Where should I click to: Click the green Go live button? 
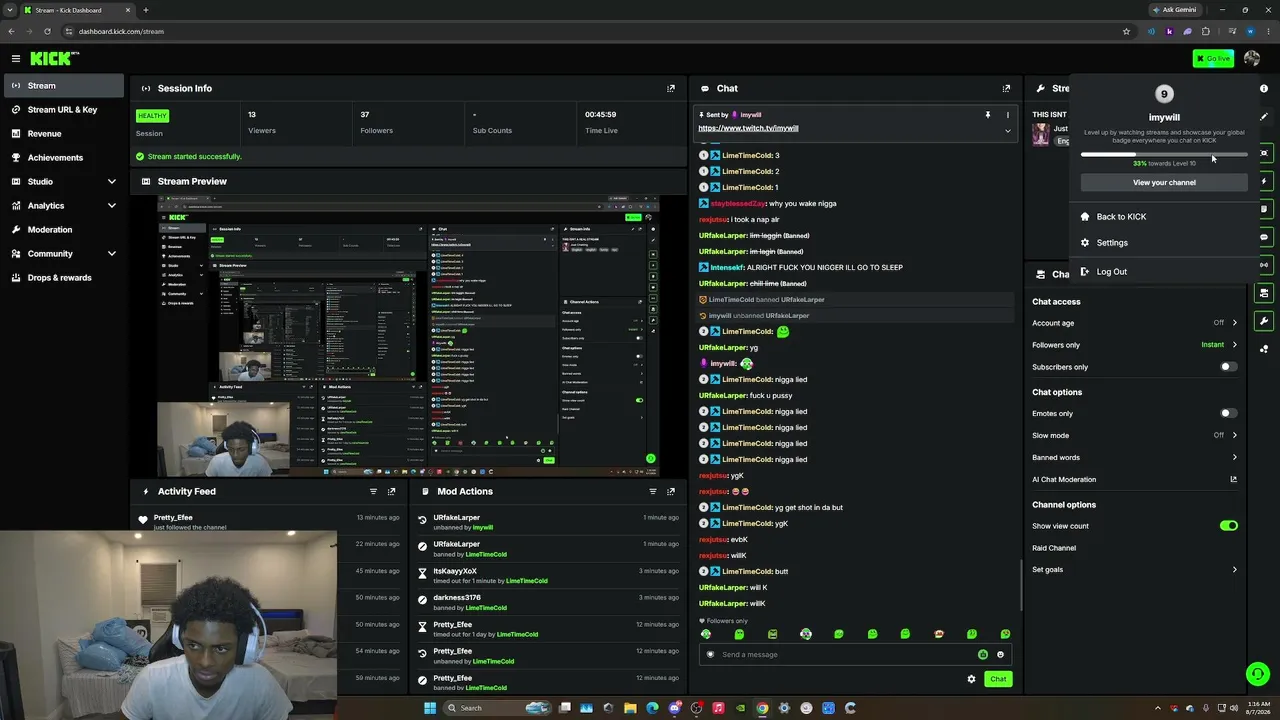1213,59
